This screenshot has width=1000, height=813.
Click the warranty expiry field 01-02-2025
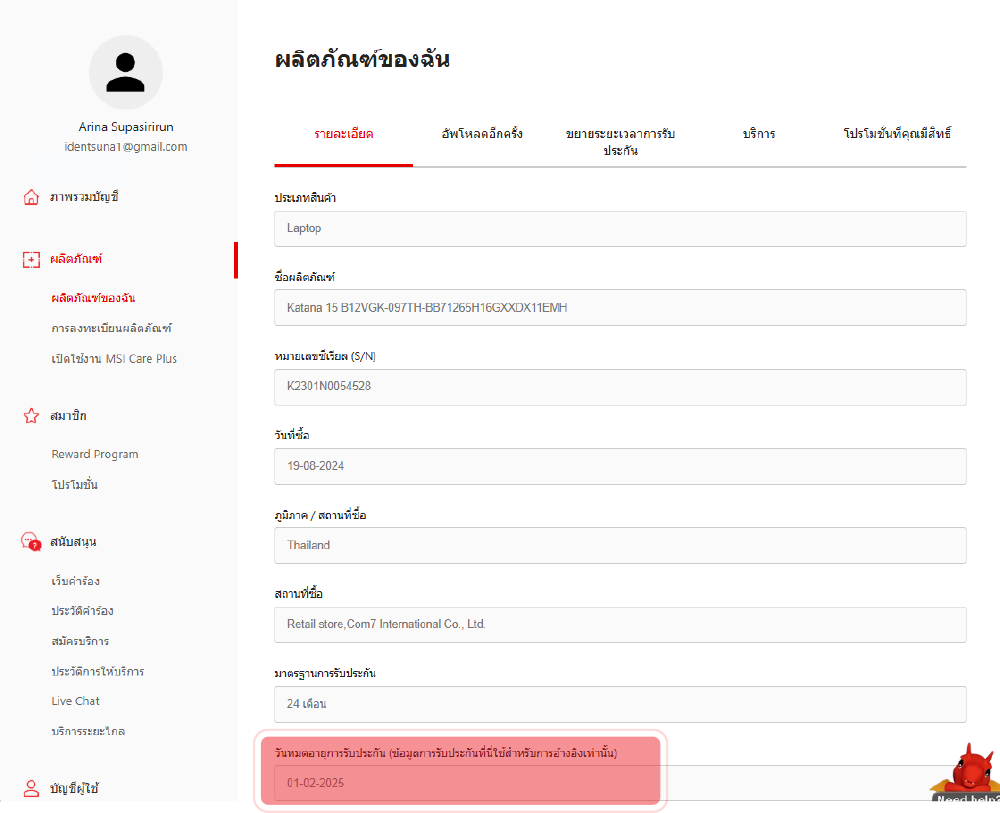tap(620, 783)
